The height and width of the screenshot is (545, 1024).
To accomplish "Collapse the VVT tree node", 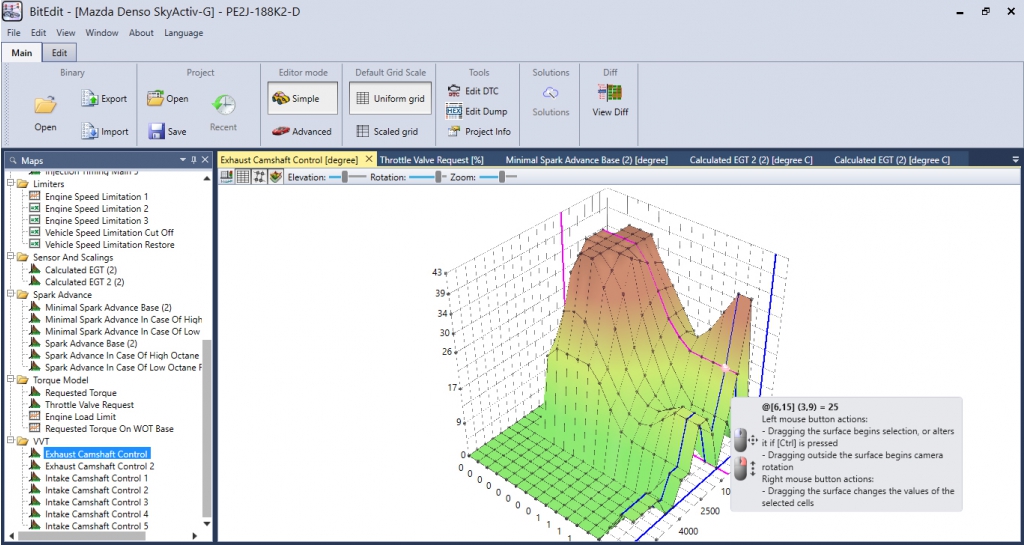I will 10,441.
